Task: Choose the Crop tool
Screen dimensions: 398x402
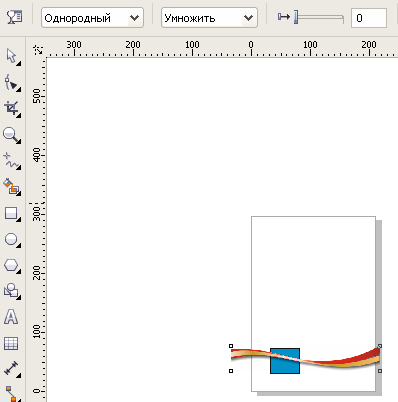Action: (12, 109)
